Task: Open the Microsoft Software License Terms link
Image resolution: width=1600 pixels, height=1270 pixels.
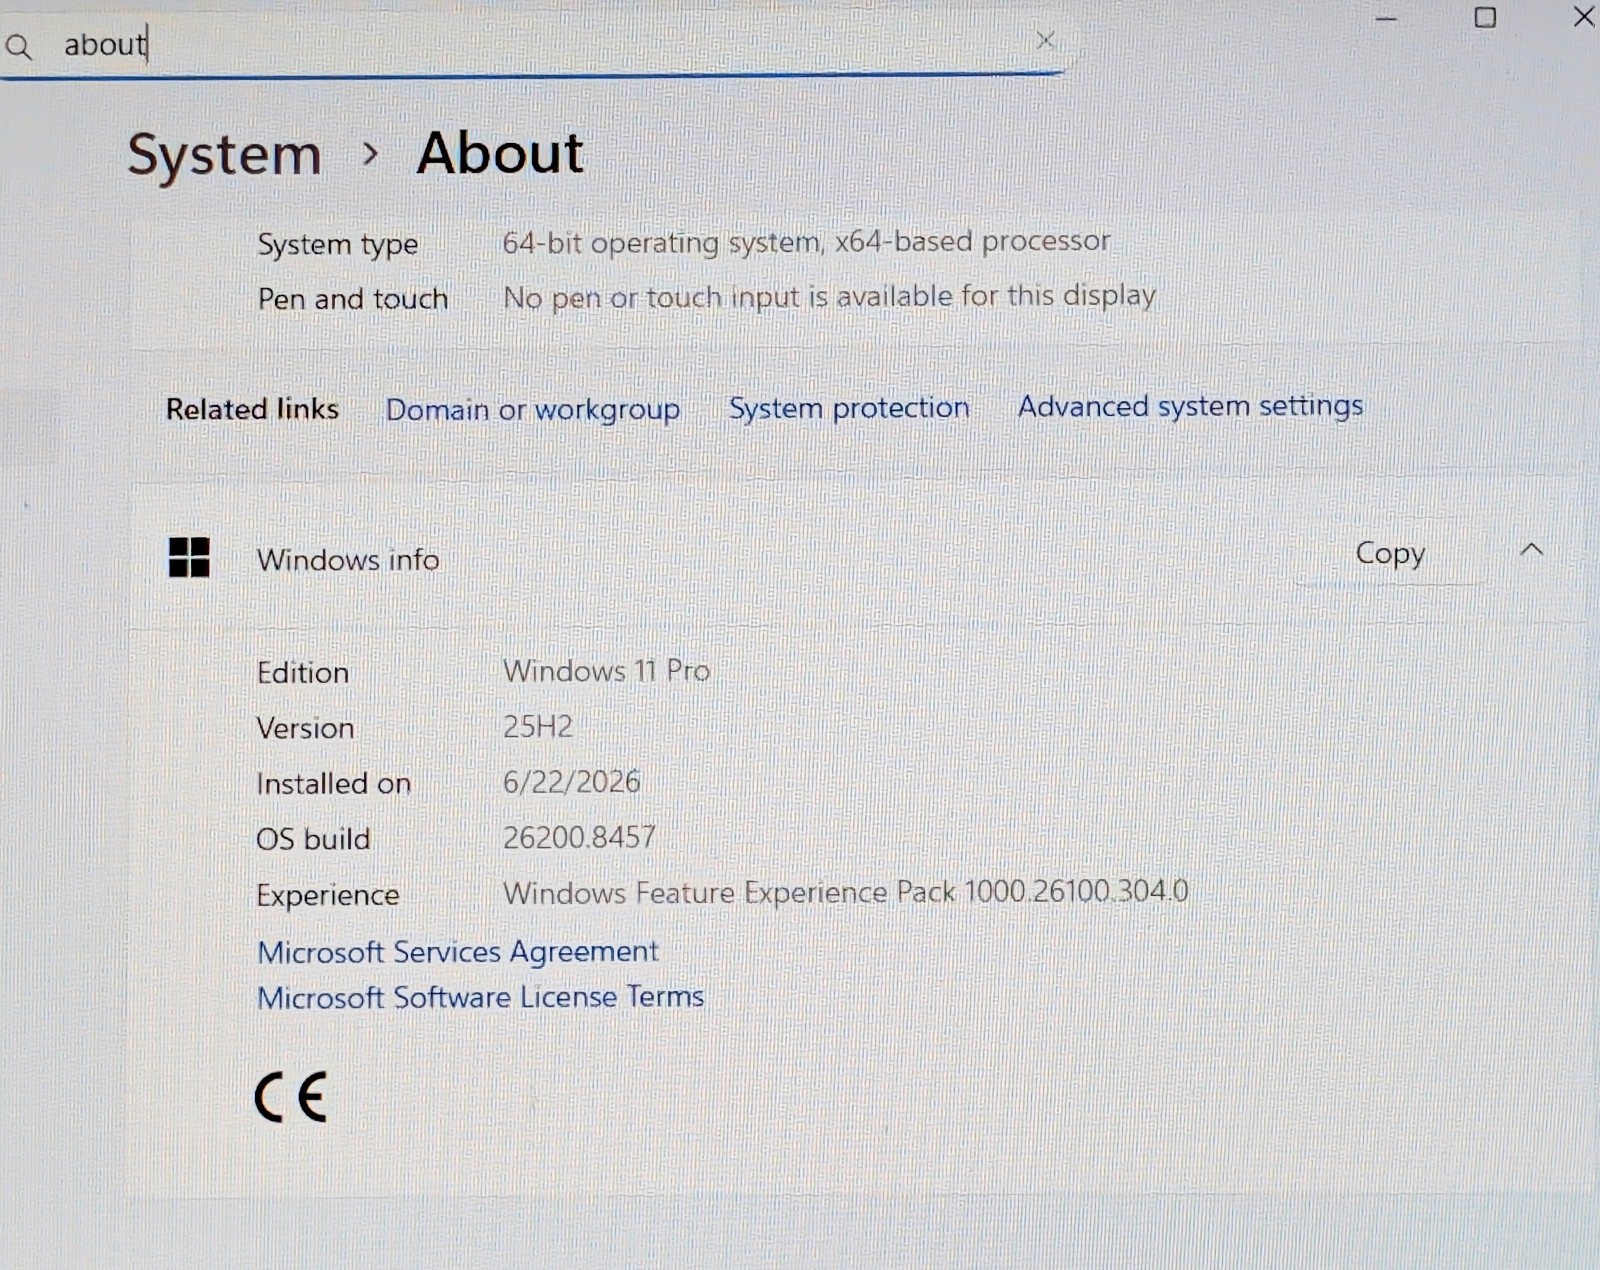Action: point(481,997)
